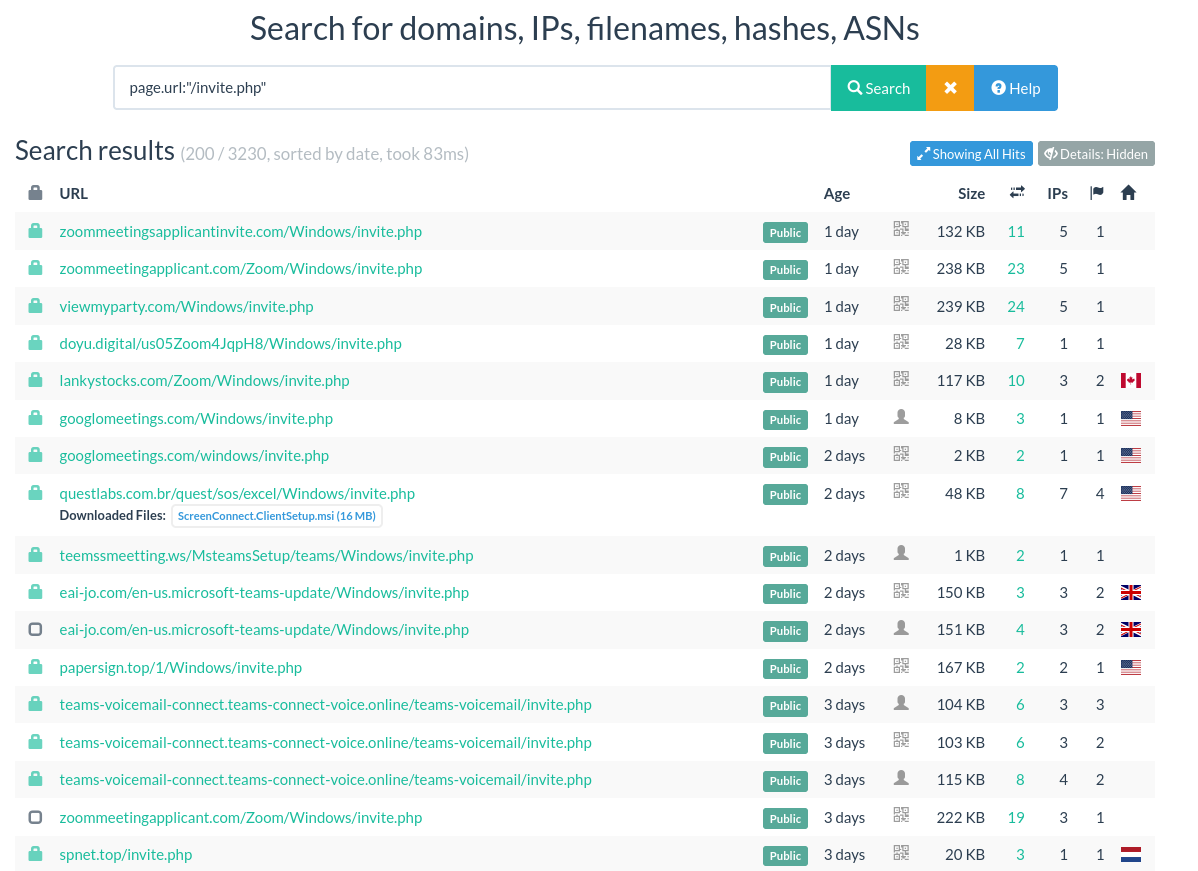
Task: Click the open lock icon beside second eai-jo.com row
Action: pyautogui.click(x=35, y=630)
